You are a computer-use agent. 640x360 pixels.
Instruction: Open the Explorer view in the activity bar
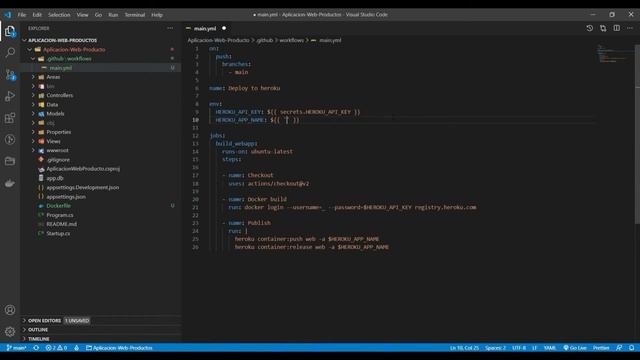[x=10, y=31]
